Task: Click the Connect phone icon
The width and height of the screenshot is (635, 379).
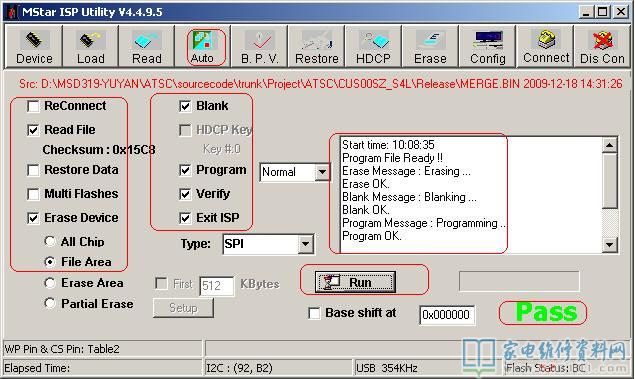Action: click(546, 46)
